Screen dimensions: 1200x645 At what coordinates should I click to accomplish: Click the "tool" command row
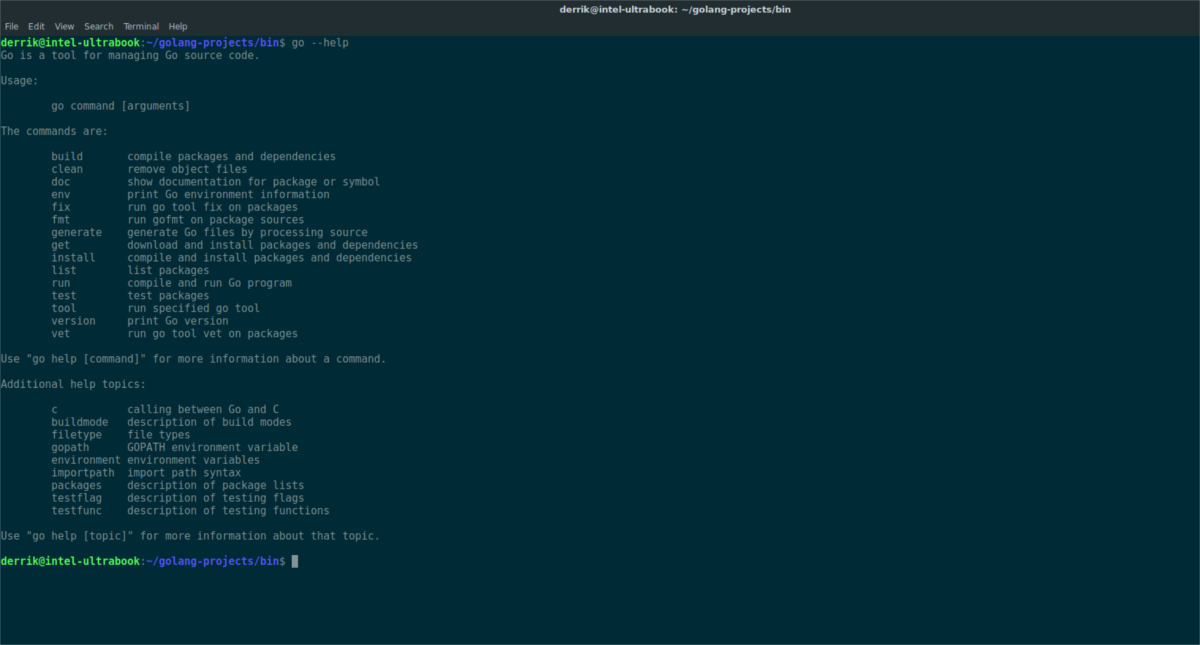pos(155,309)
